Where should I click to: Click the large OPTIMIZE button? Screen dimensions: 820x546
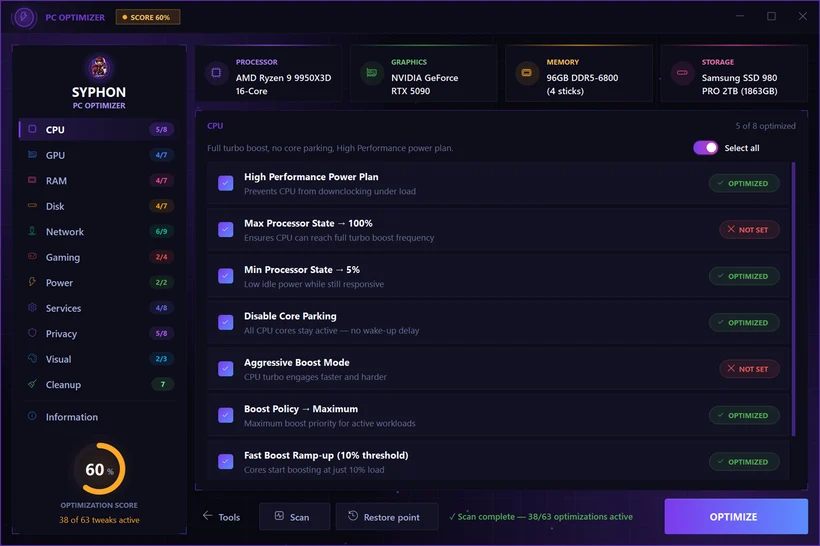[736, 516]
